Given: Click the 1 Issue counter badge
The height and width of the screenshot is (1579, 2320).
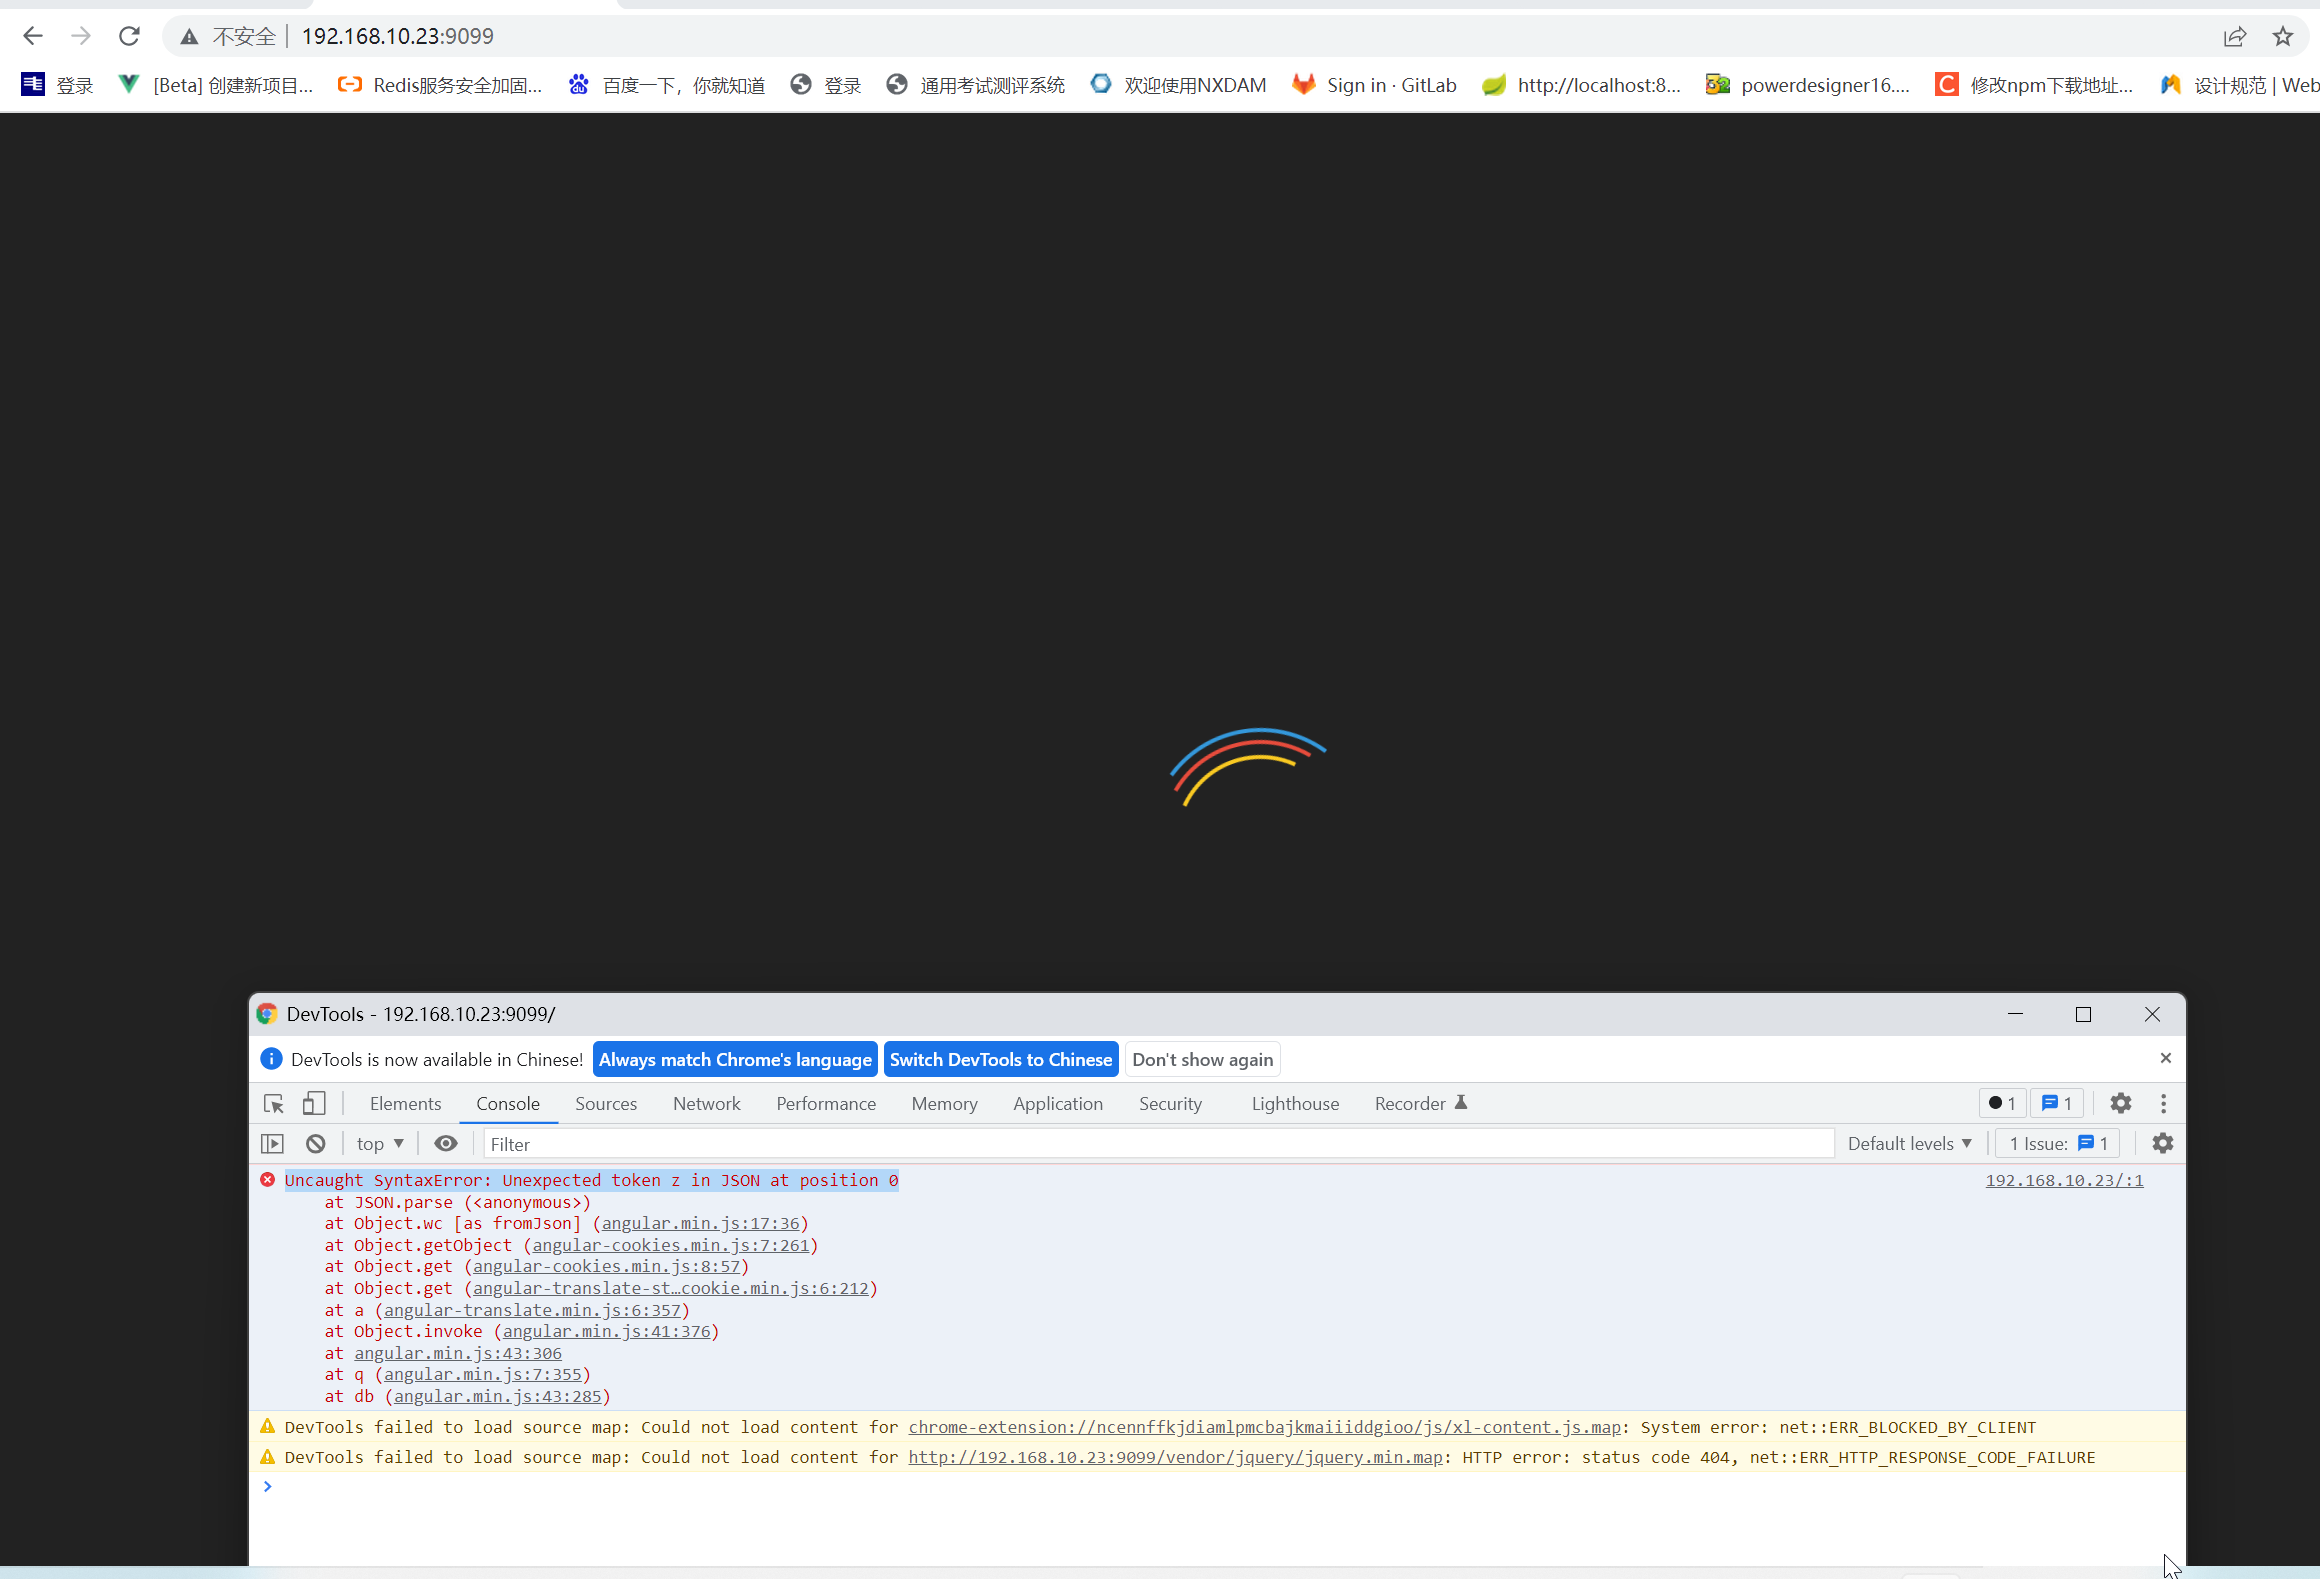Looking at the screenshot, I should (x=2058, y=1143).
